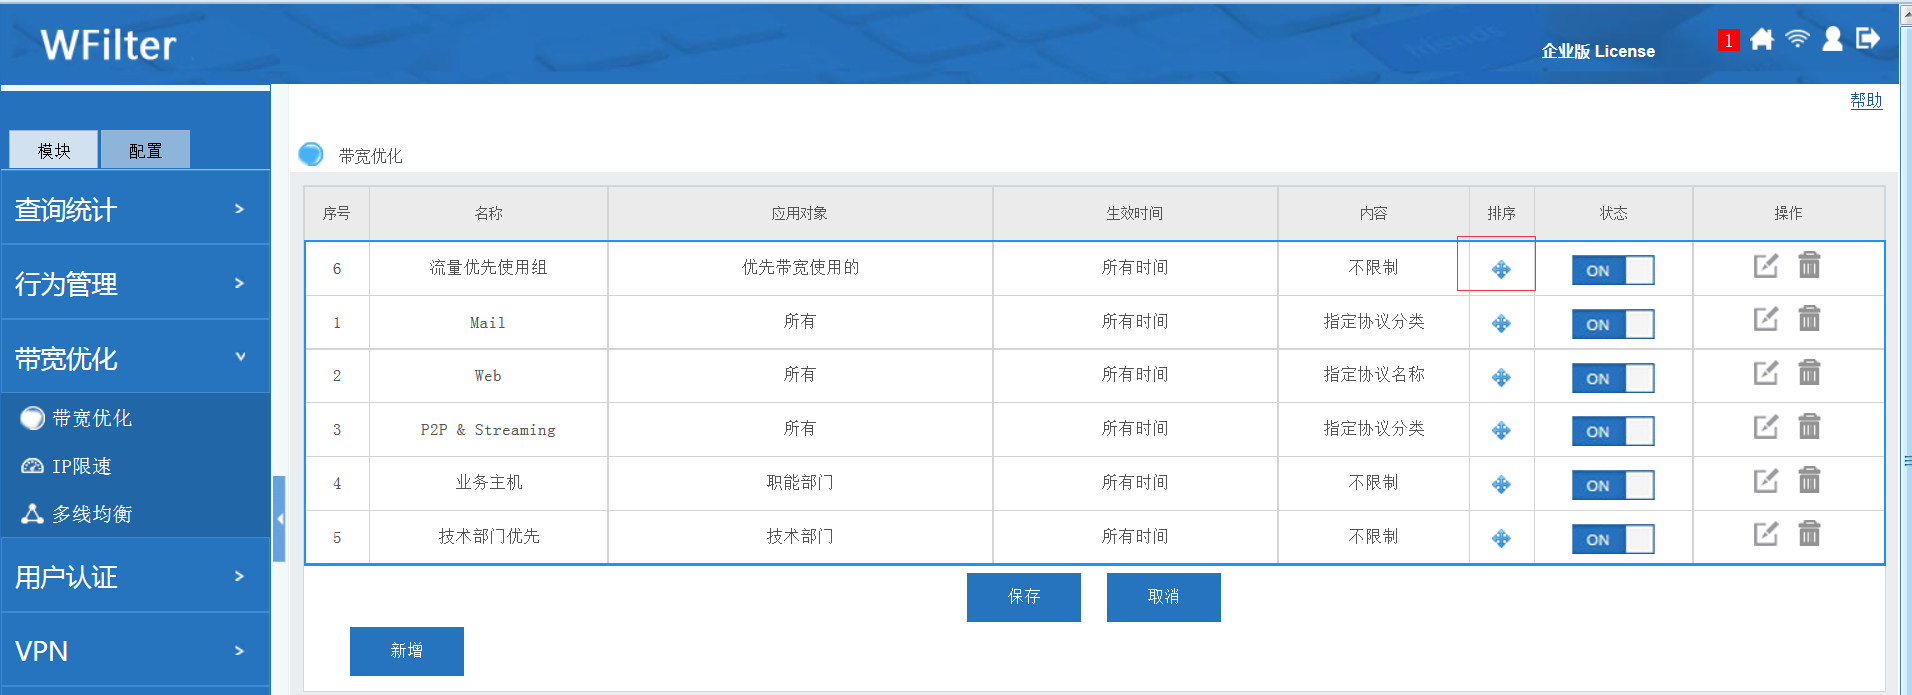Expand the 查询统计 menu section
1912x695 pixels.
(135, 209)
